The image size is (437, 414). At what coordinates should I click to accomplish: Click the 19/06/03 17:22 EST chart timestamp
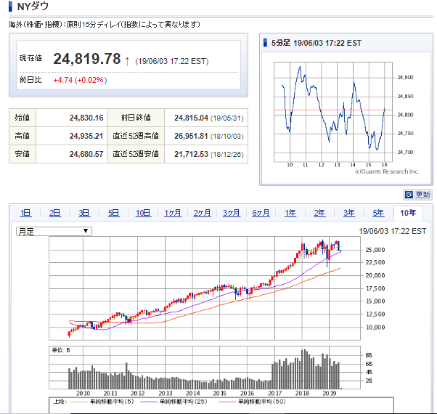pyautogui.click(x=393, y=231)
